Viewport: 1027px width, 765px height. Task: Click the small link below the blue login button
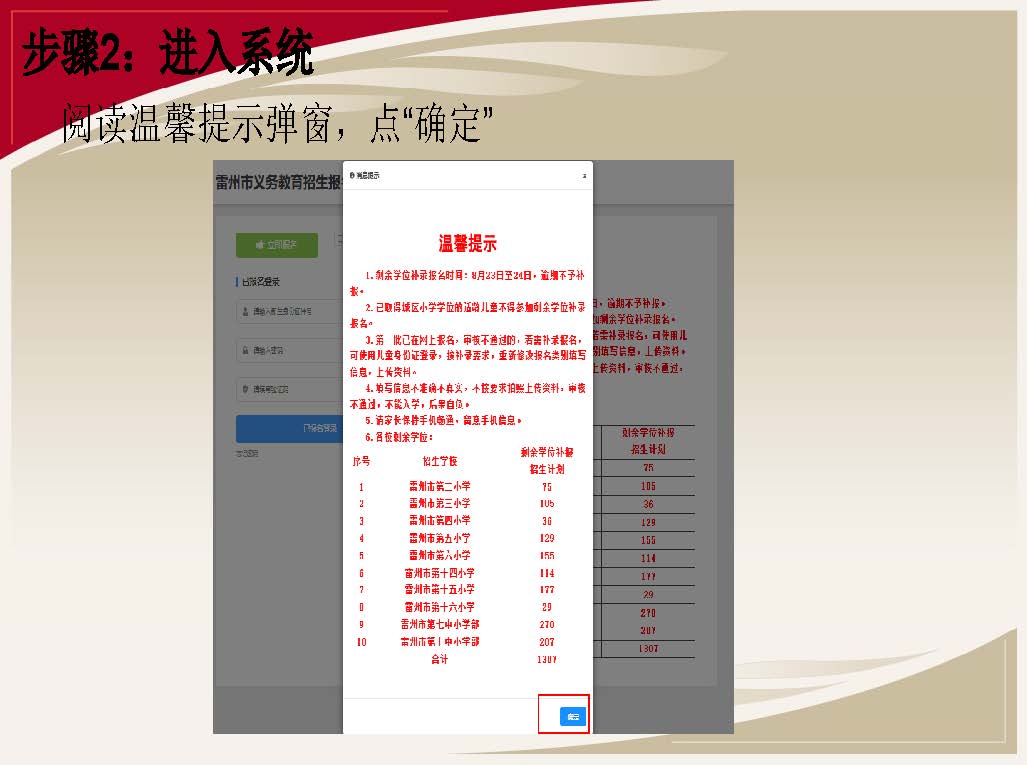tap(247, 453)
